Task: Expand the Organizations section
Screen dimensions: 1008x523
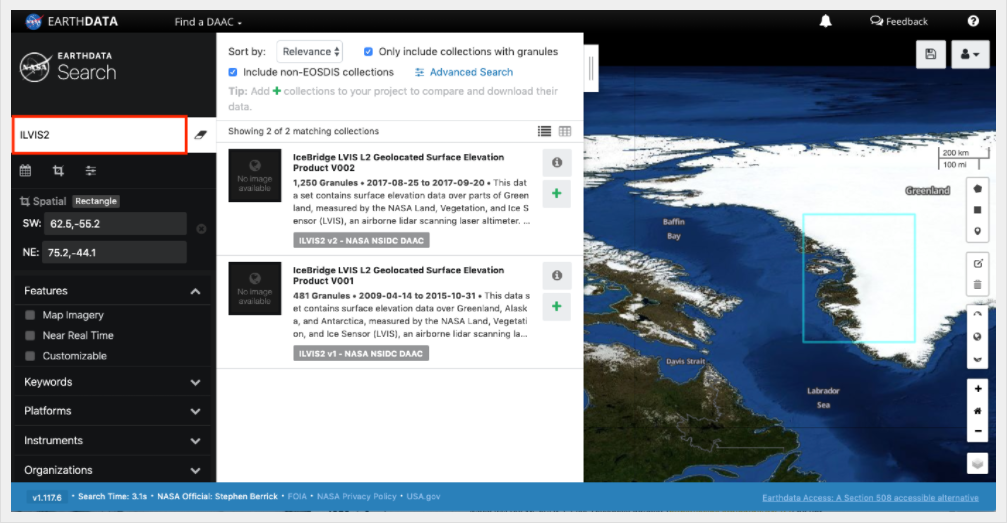Action: point(112,470)
